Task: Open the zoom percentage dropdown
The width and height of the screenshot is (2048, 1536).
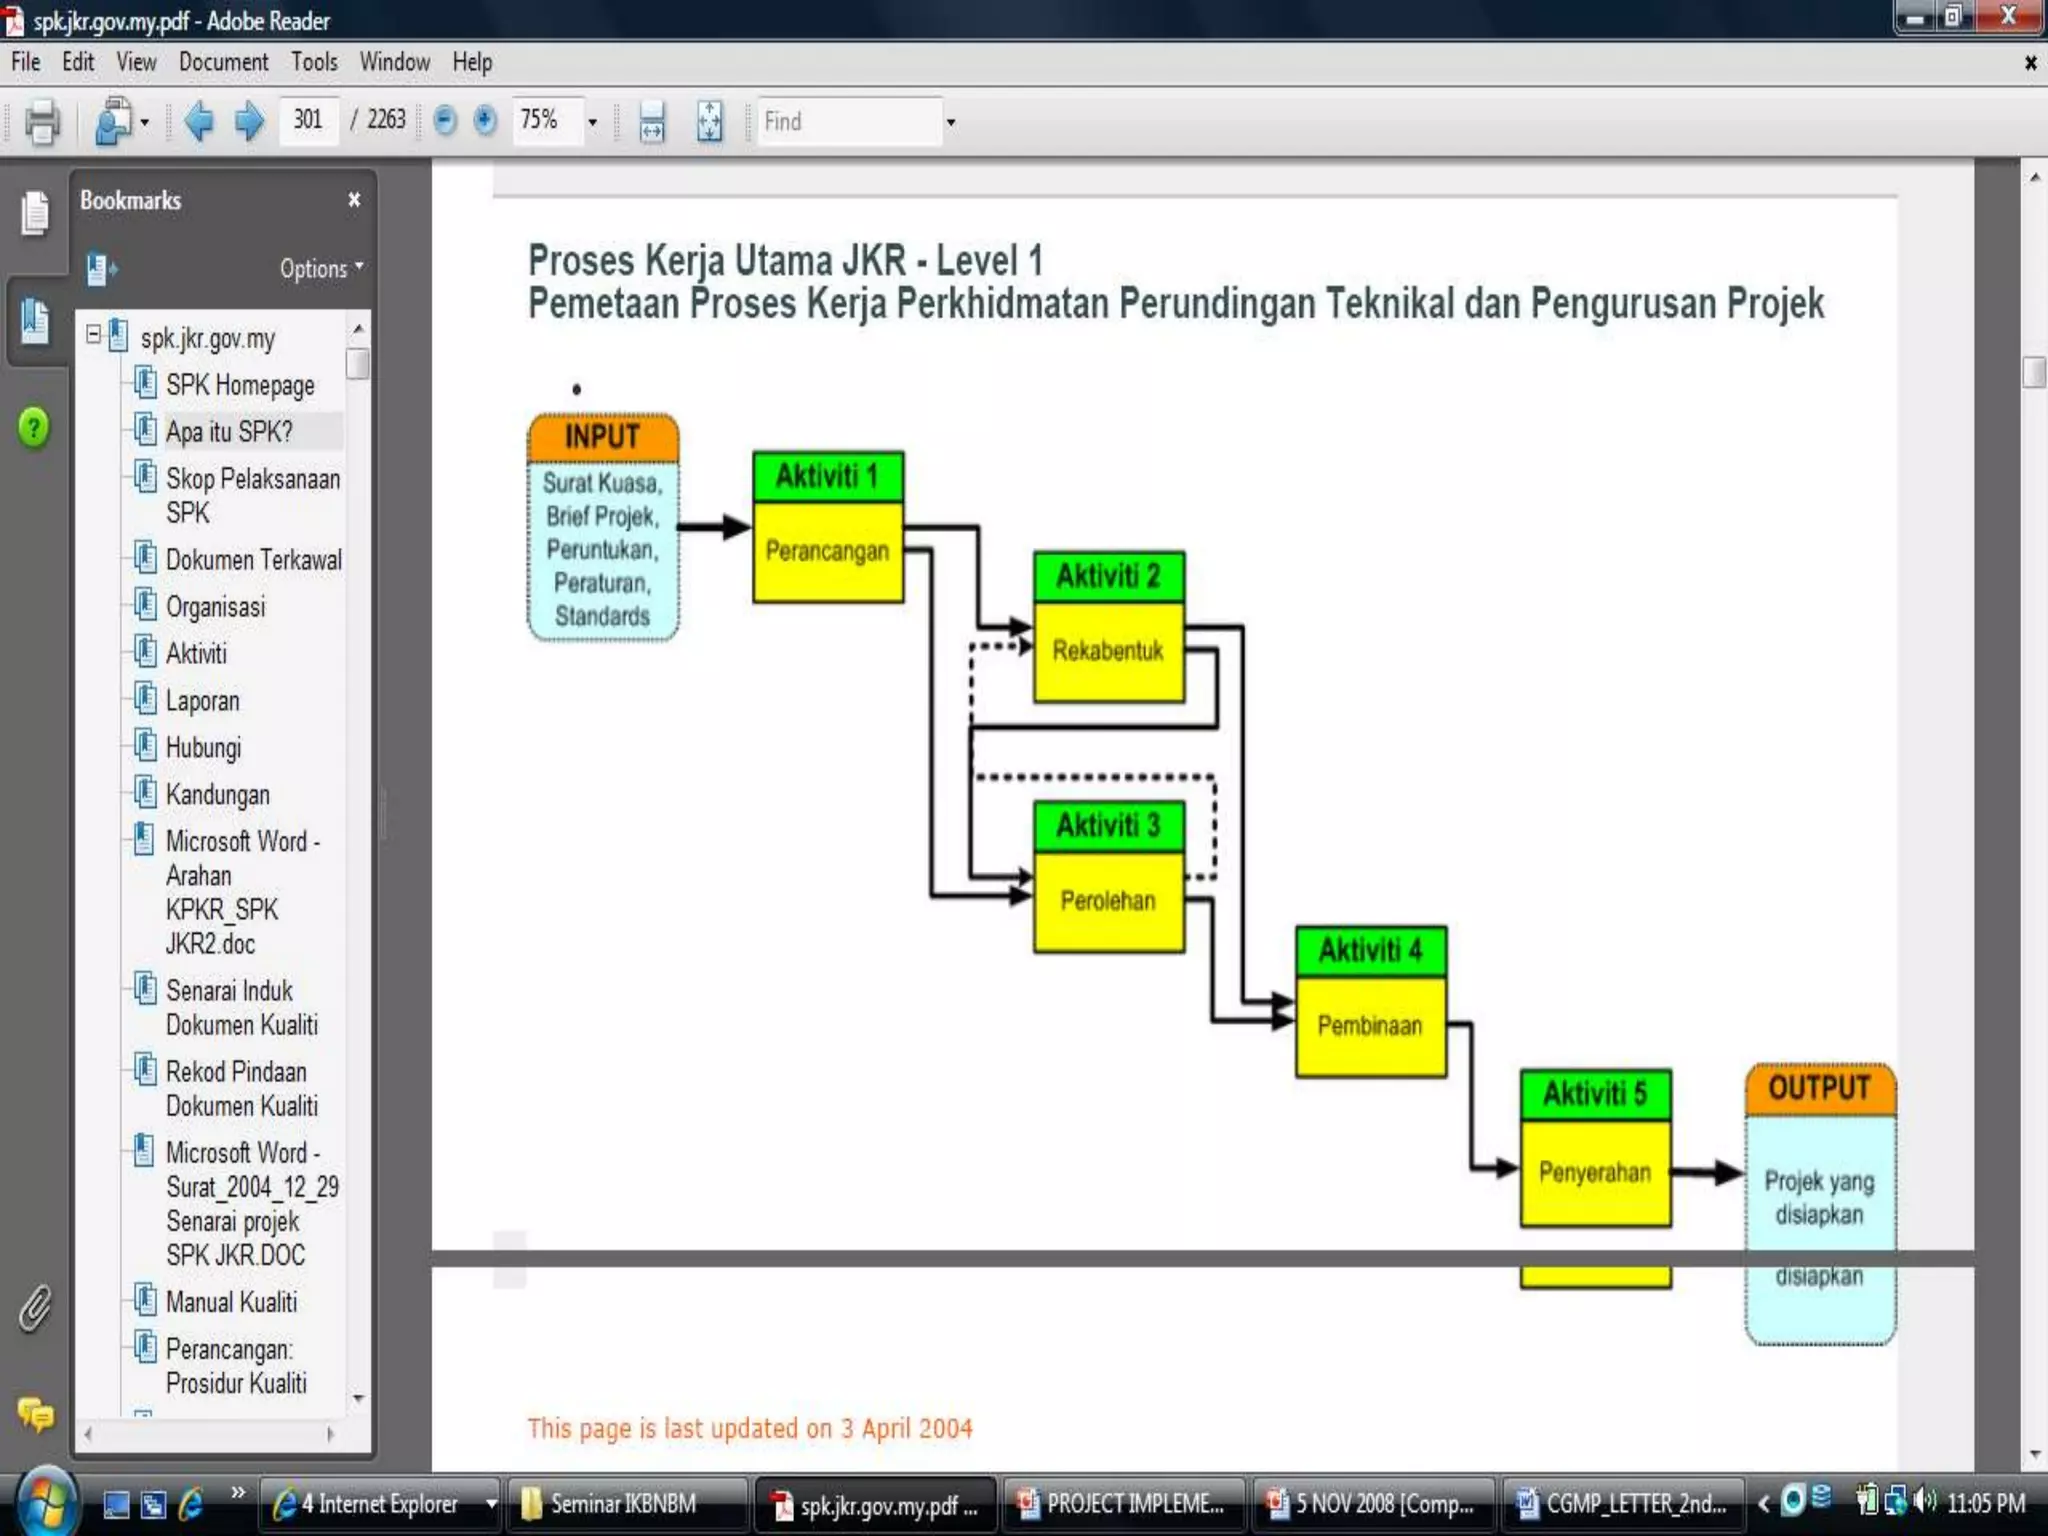Action: (x=592, y=122)
